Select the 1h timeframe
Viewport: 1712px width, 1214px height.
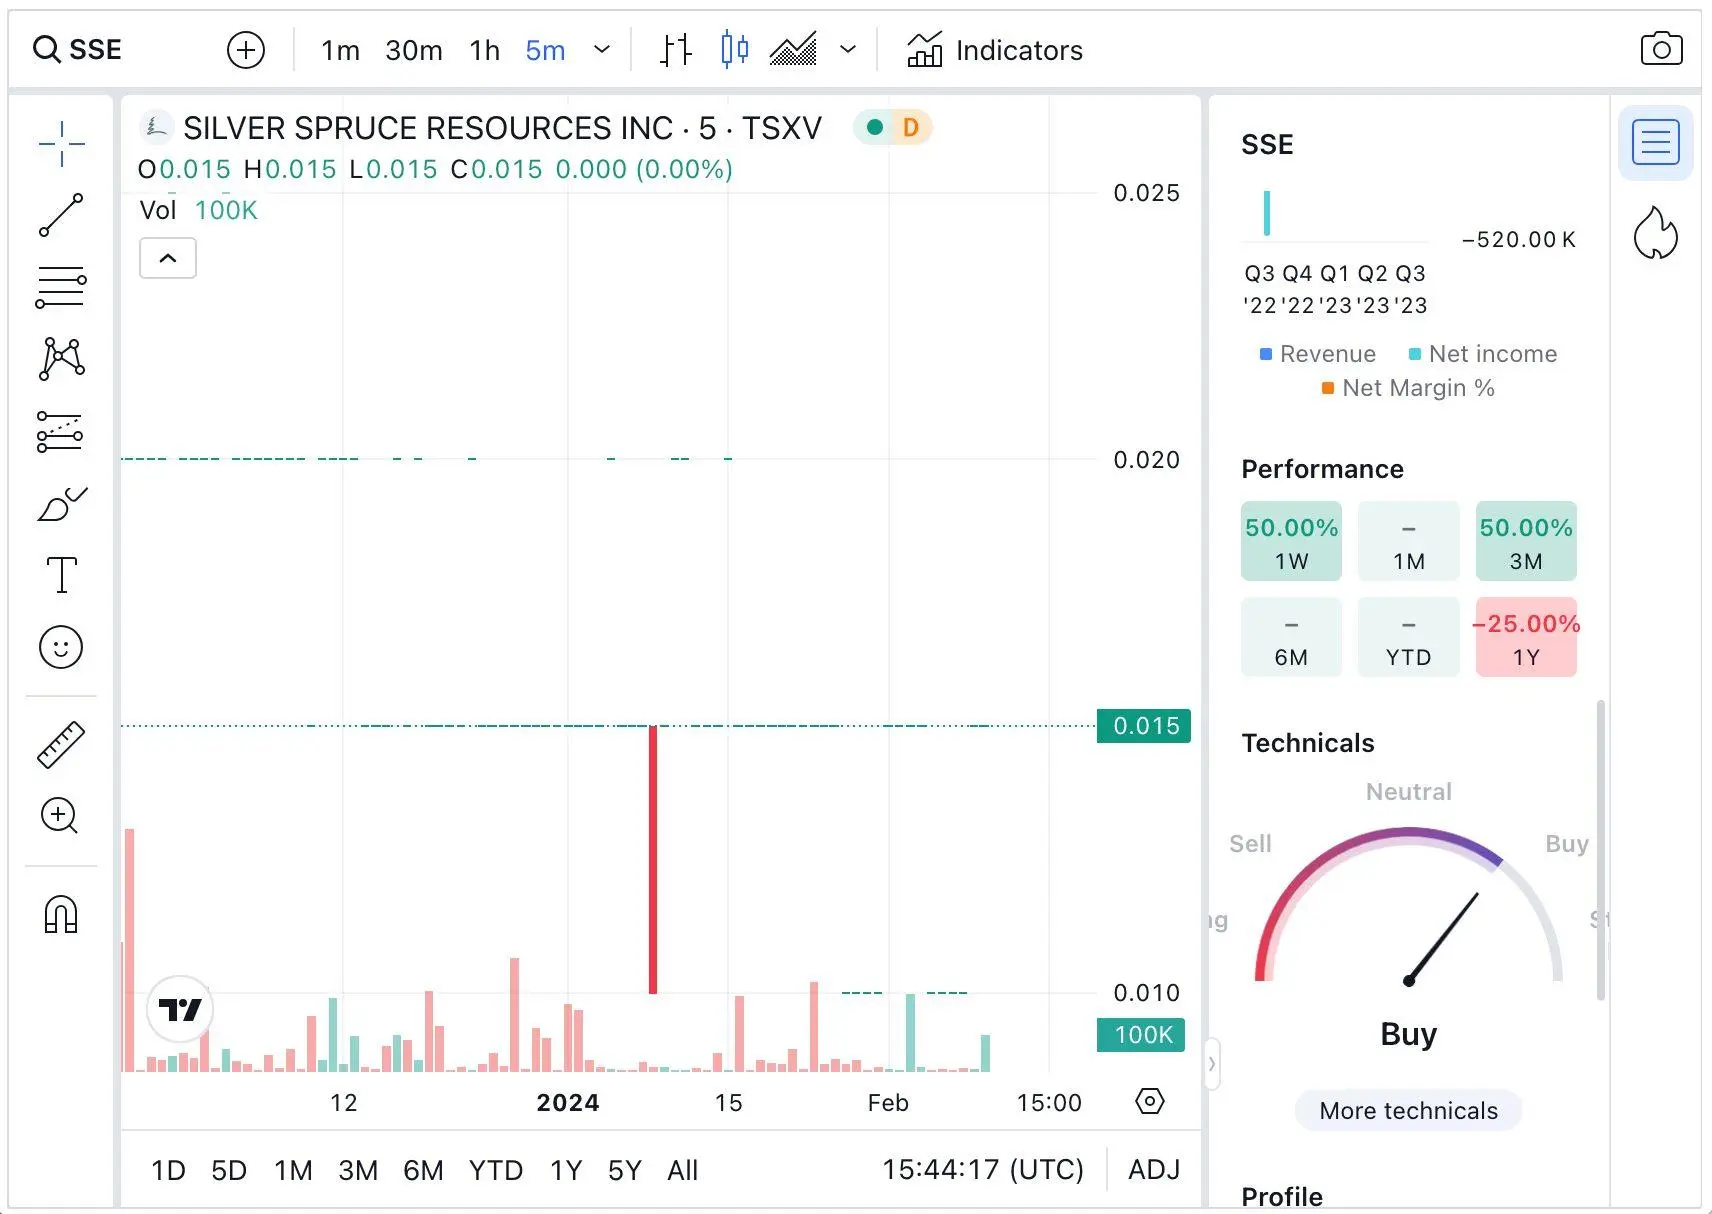click(485, 50)
